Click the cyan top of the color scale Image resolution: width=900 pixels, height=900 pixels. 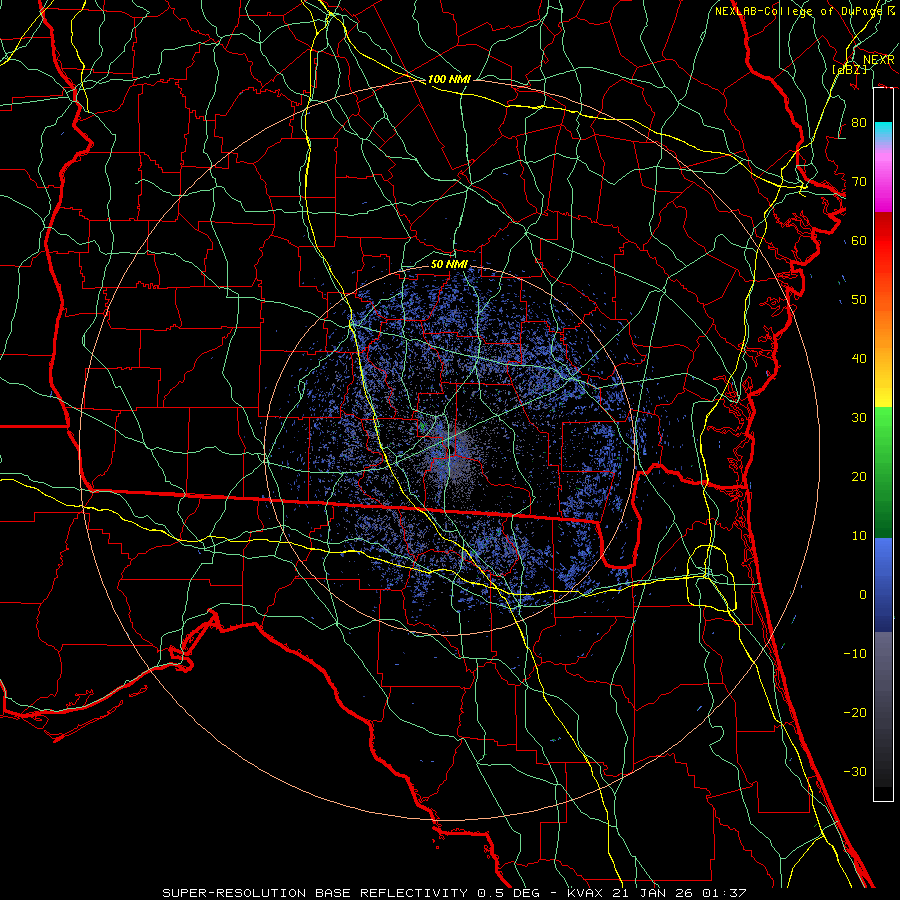pos(883,132)
